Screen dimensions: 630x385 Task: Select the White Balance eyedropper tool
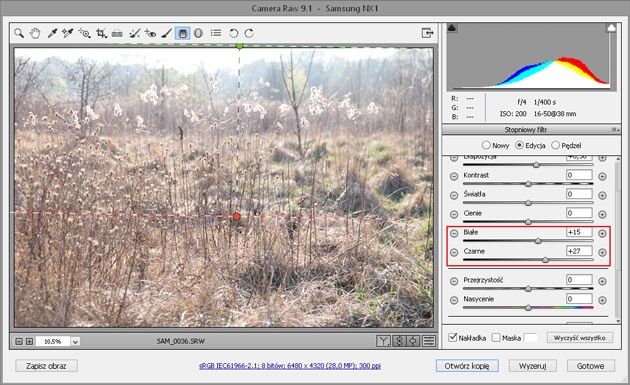point(52,33)
